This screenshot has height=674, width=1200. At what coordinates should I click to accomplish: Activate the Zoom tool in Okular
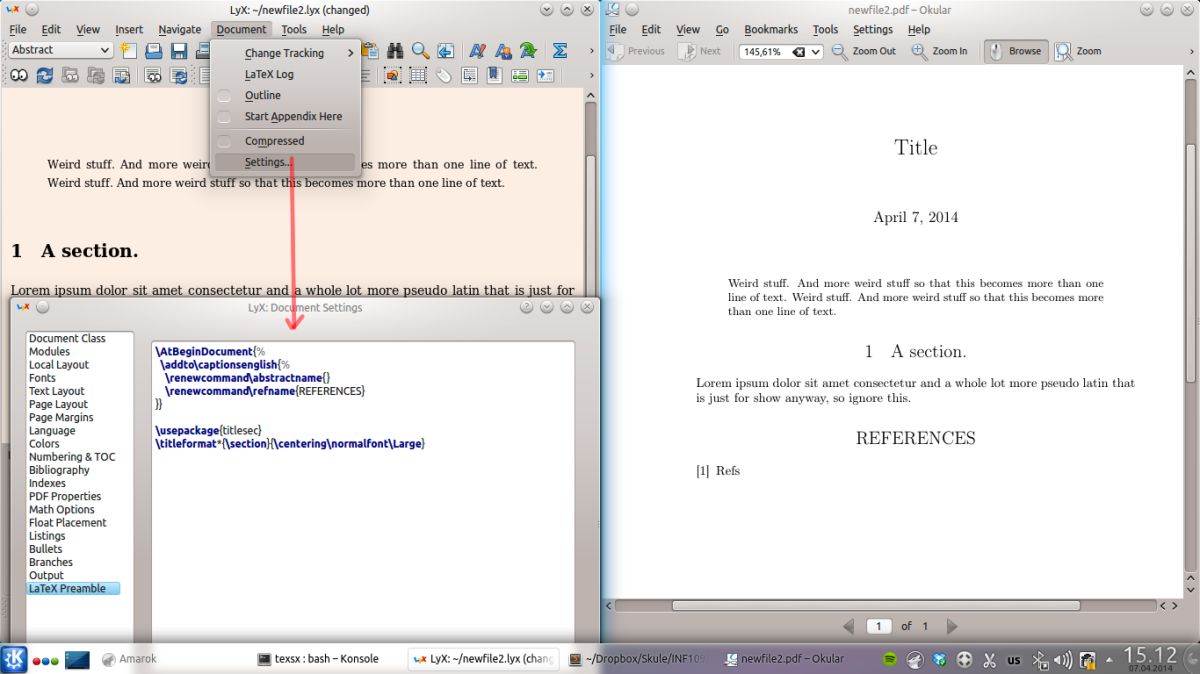coord(1078,51)
